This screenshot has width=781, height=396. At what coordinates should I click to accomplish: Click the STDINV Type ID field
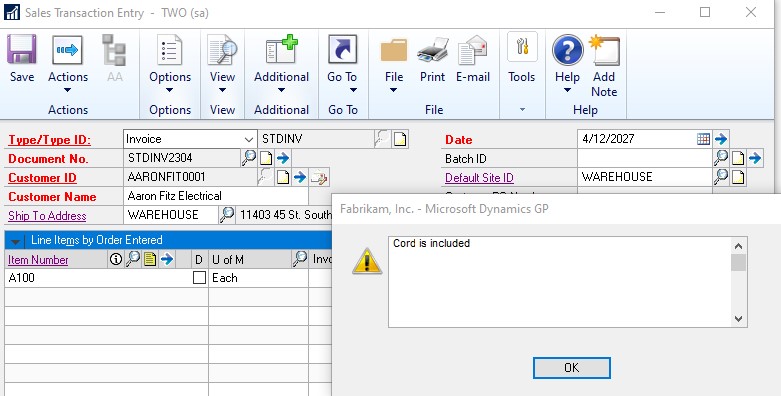pos(315,139)
